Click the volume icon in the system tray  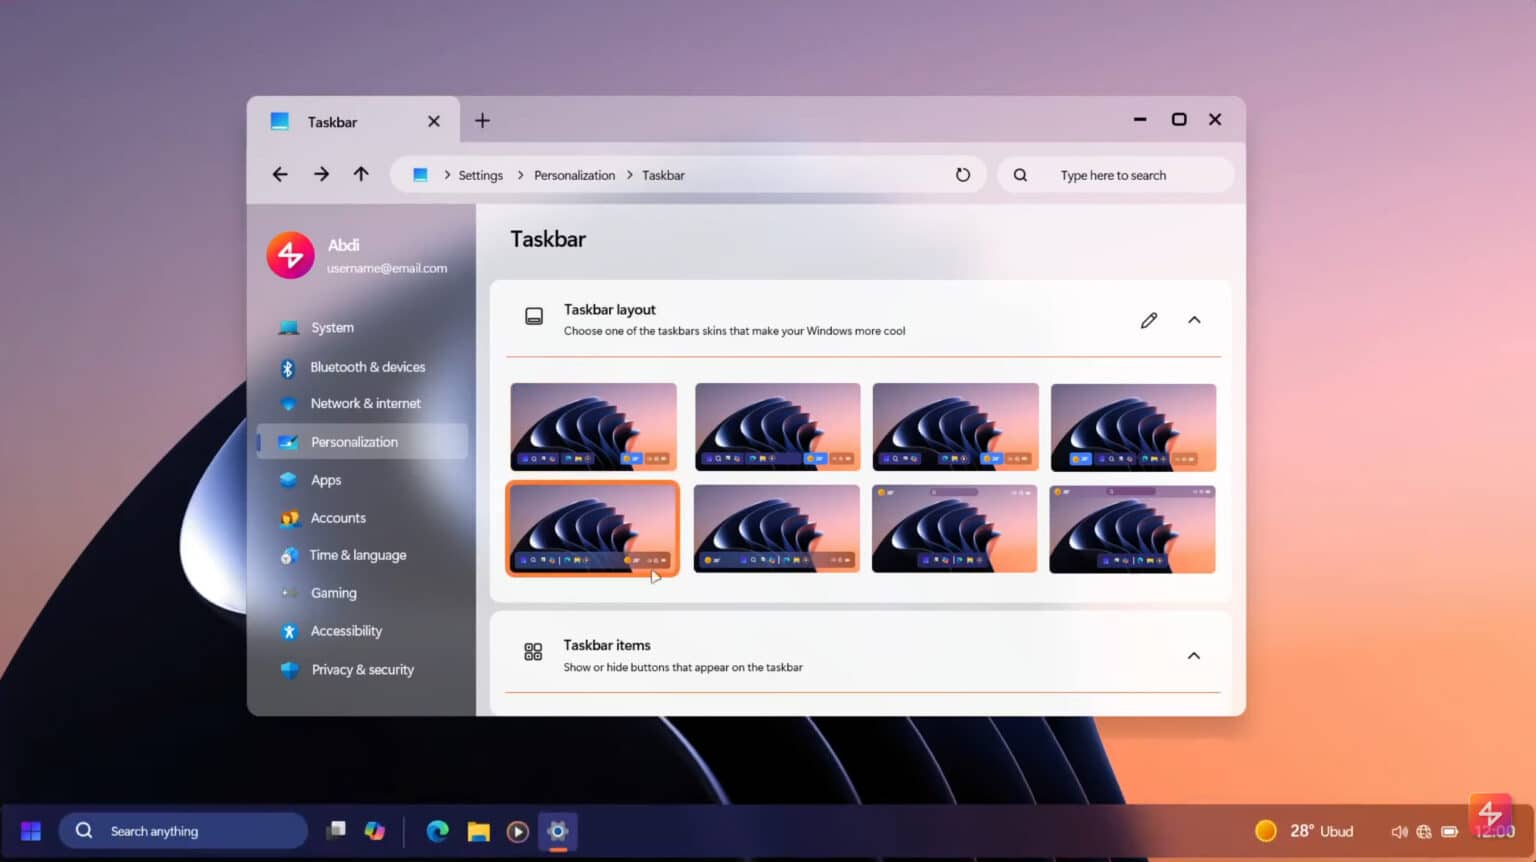1399,831
